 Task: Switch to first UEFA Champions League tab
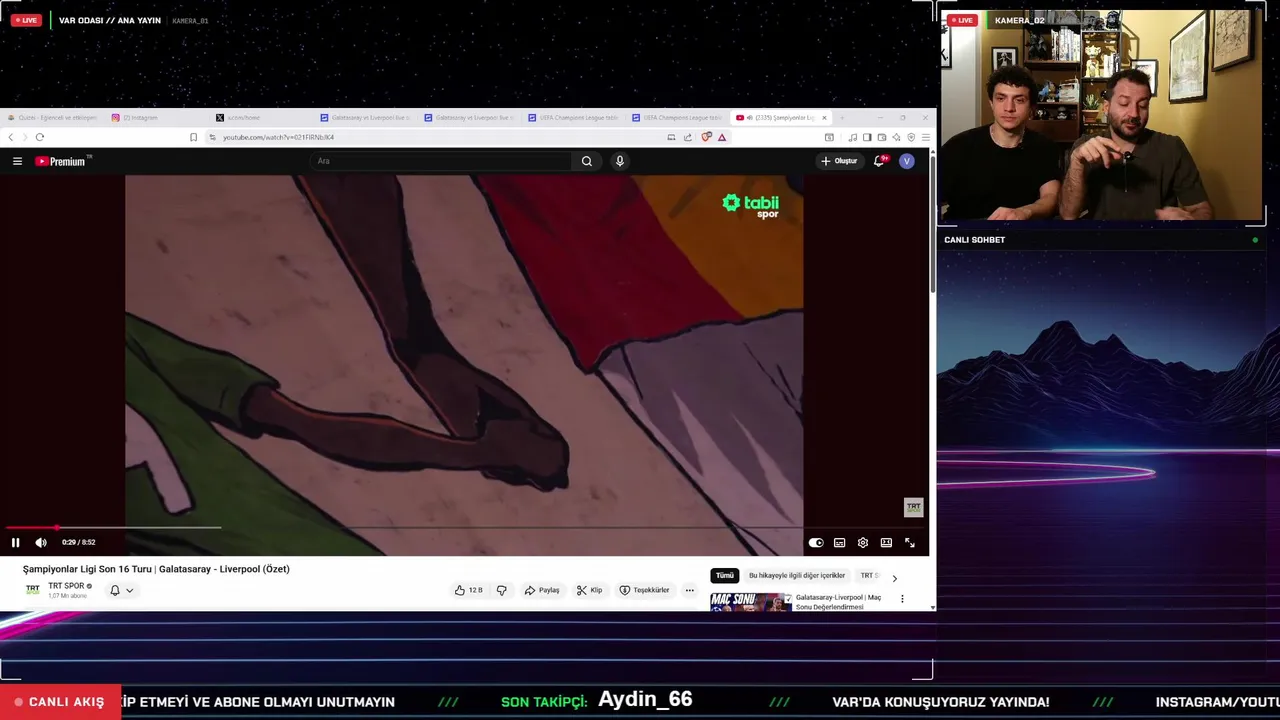pos(572,117)
